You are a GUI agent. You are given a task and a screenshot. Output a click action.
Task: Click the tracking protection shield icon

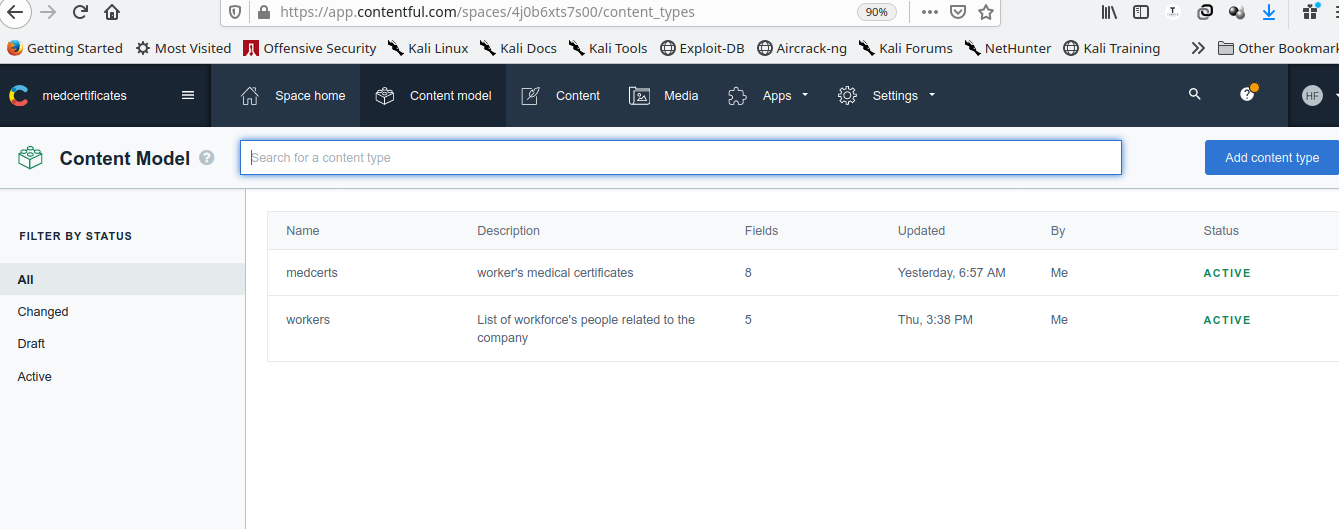point(235,12)
